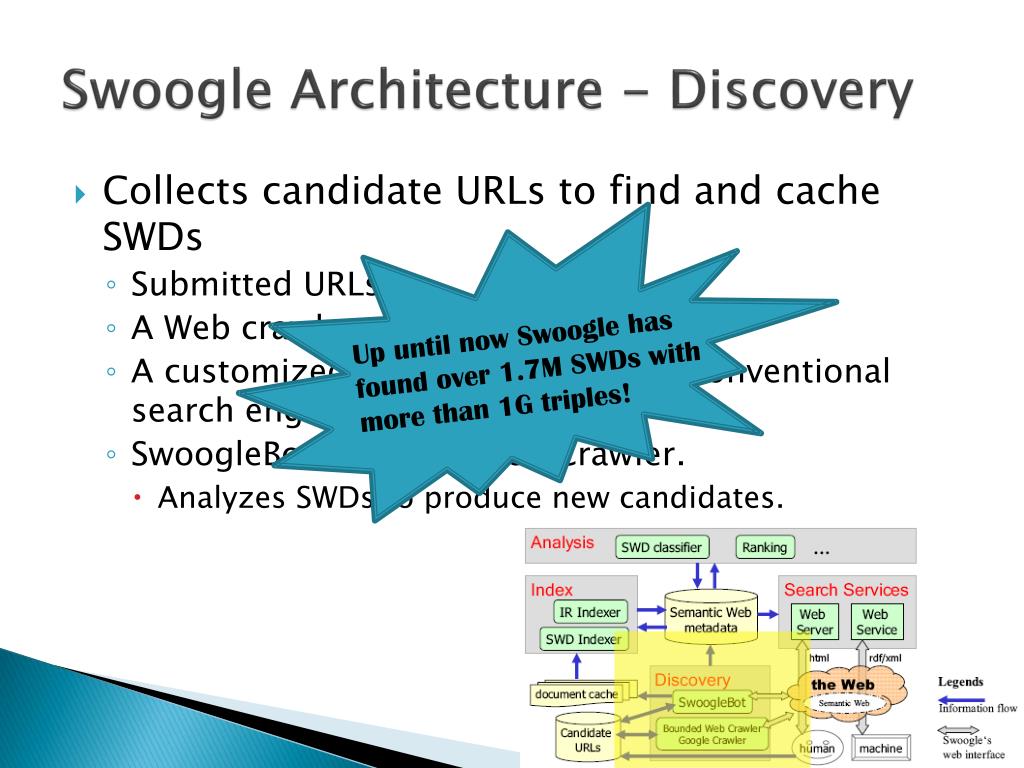The height and width of the screenshot is (768, 1024).
Task: Click the bullet 'Collects candidate URLs to find and cache'
Action: pos(491,191)
